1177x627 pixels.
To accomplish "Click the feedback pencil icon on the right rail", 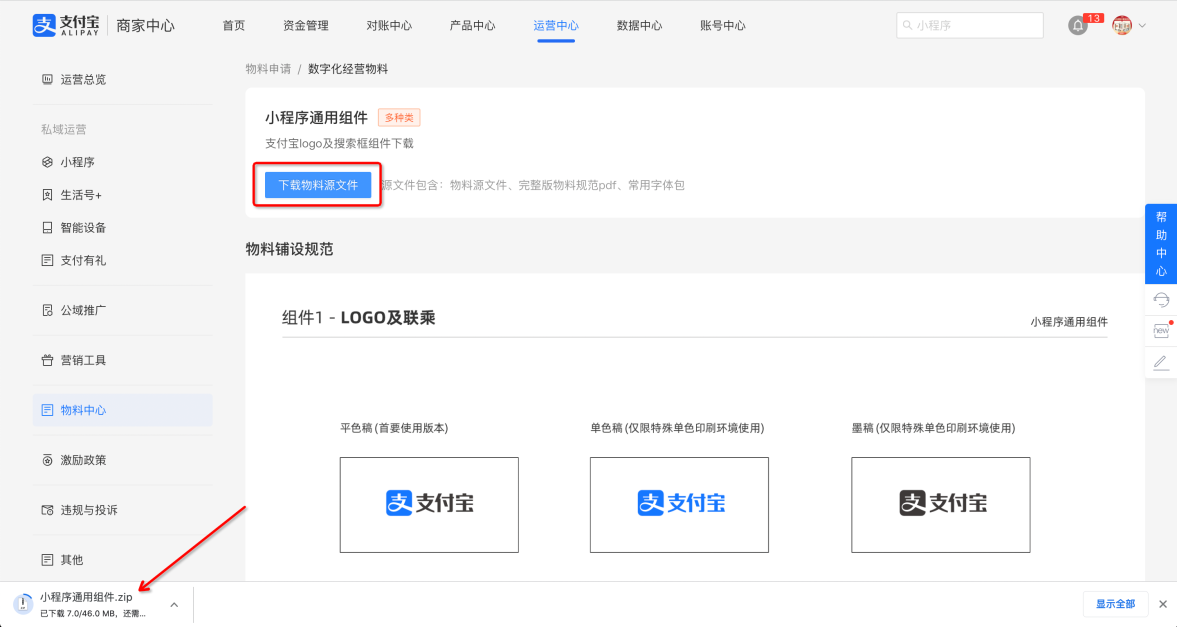I will click(x=1160, y=363).
